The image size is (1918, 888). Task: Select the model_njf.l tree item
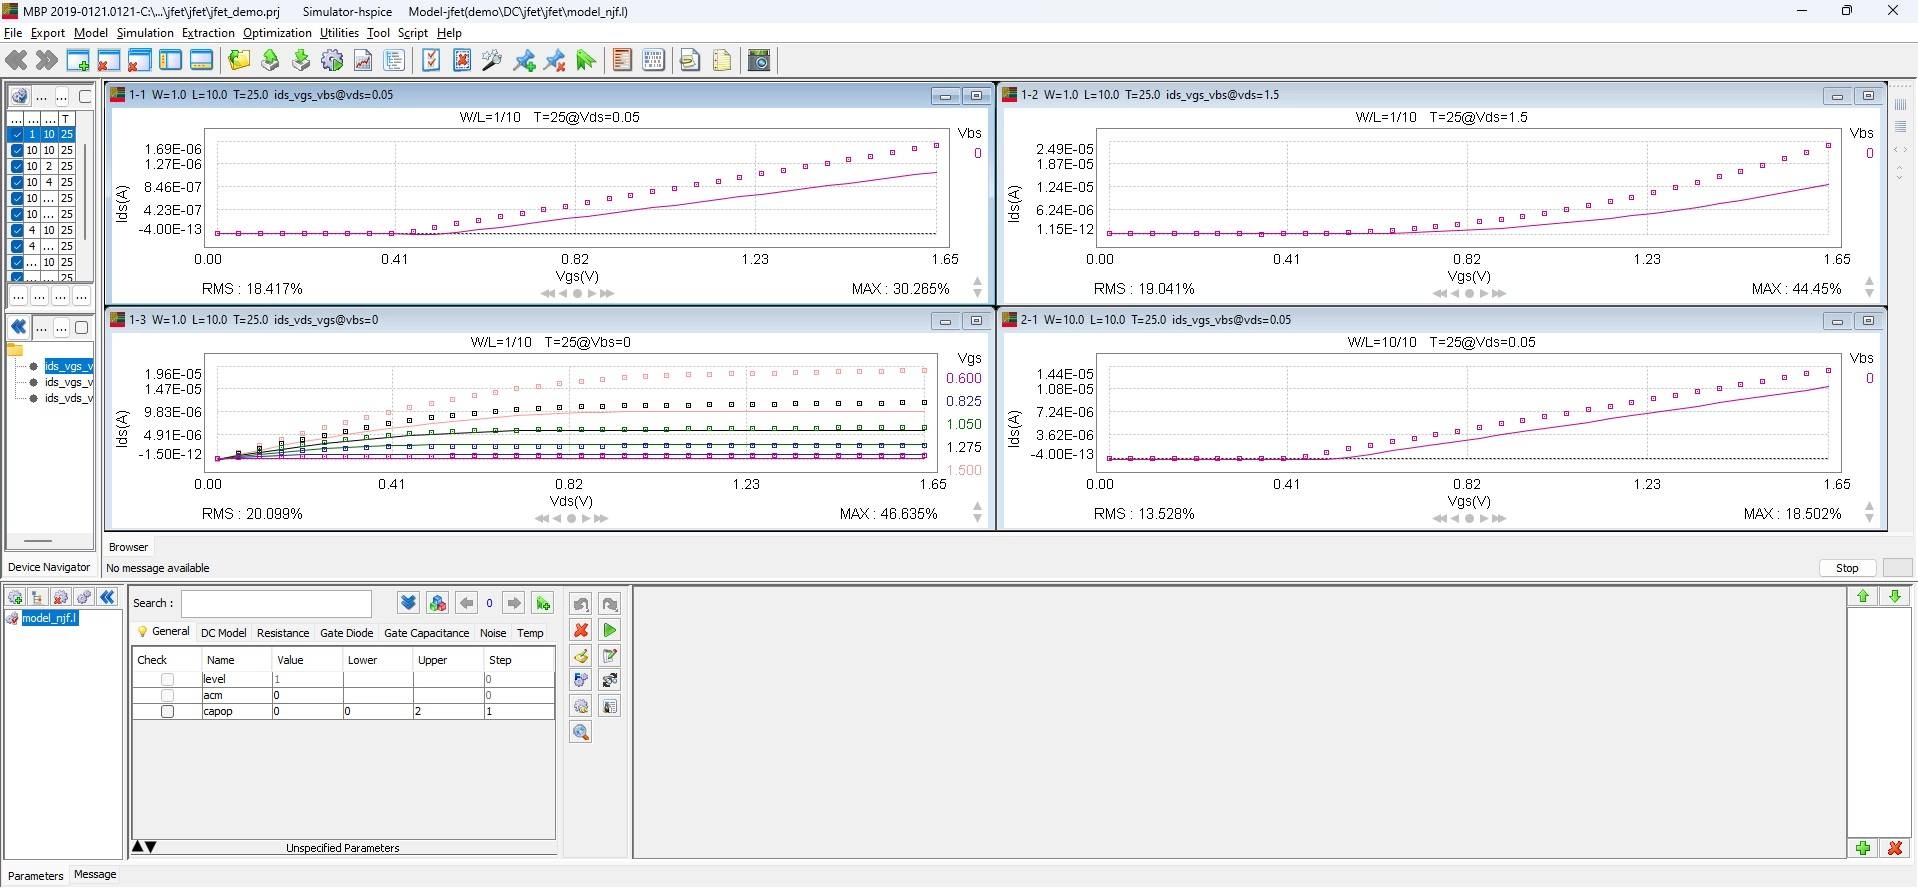(49, 618)
